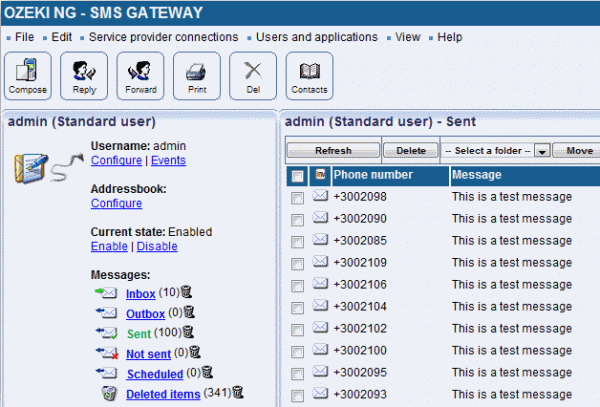Screen dimensions: 600x407
Task: Open the Outbox folder link
Action: tap(145, 314)
